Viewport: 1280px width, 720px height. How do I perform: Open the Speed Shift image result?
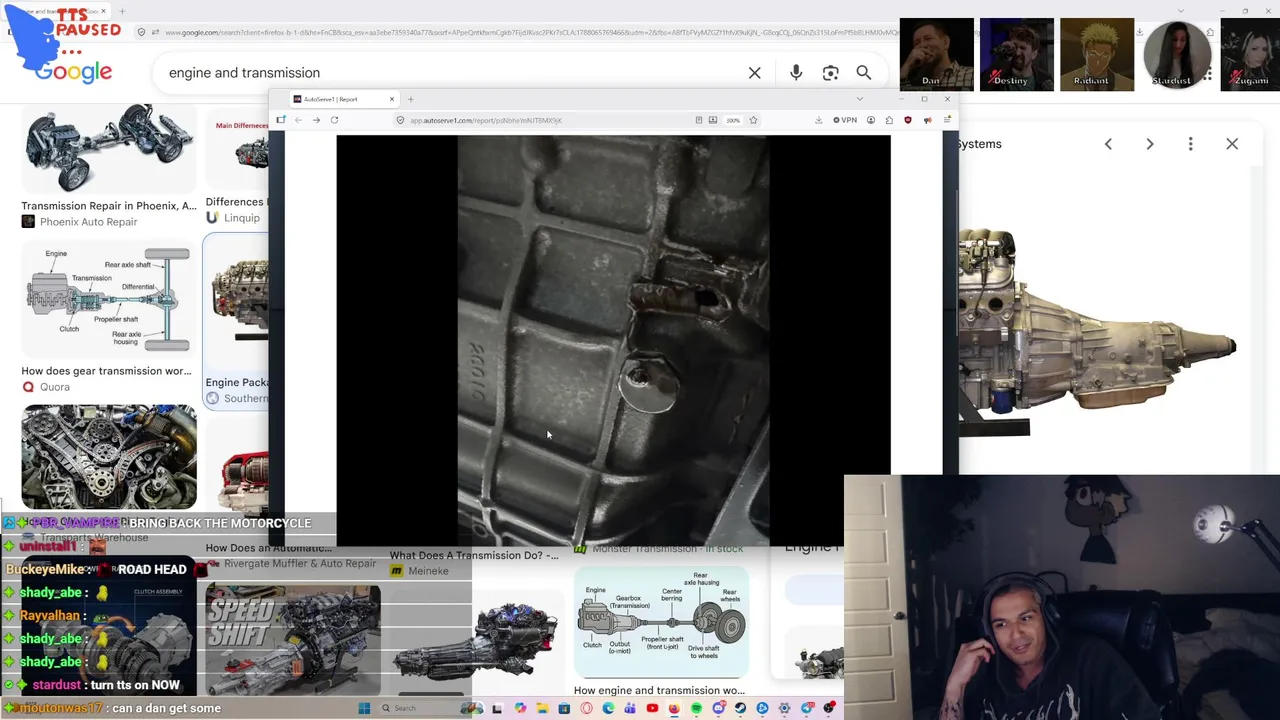click(x=293, y=640)
